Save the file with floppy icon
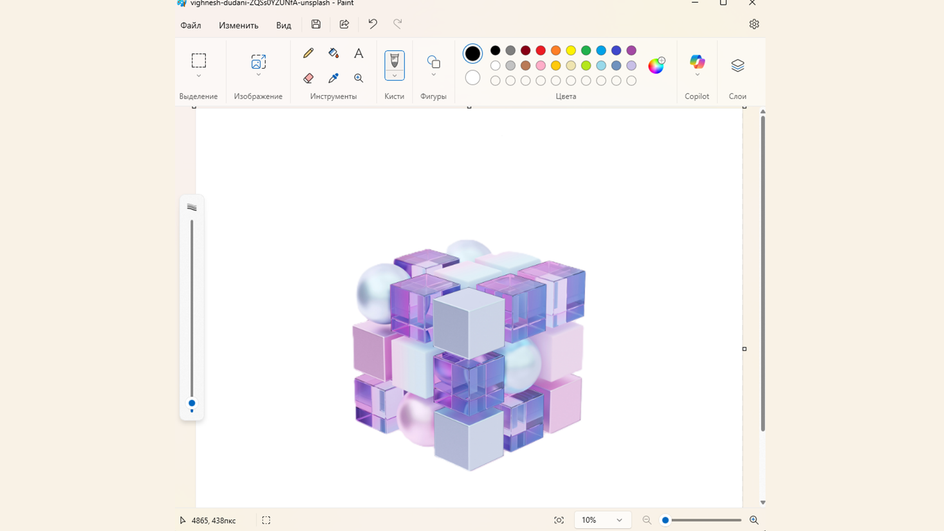 316,25
